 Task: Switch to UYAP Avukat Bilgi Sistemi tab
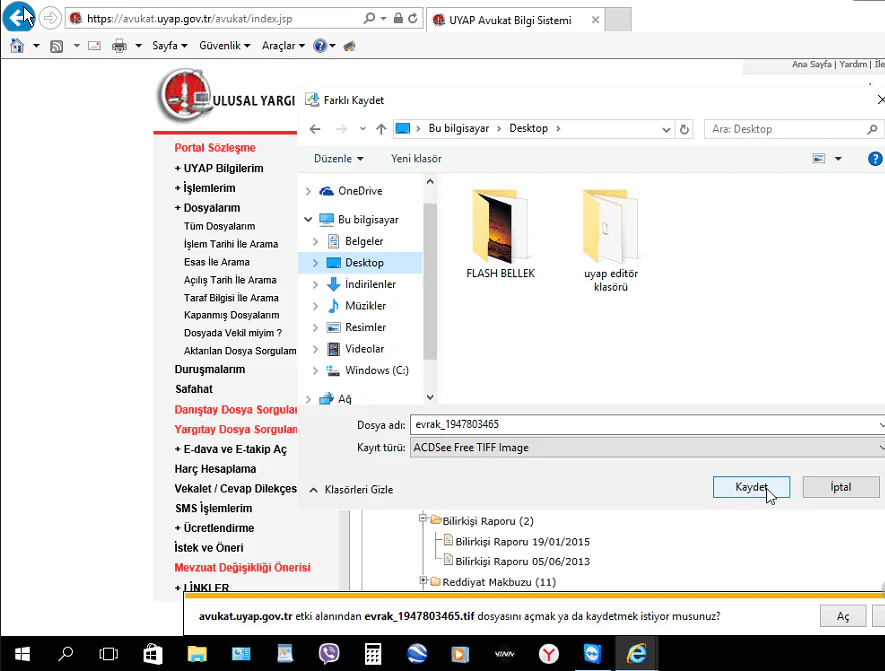pos(510,20)
